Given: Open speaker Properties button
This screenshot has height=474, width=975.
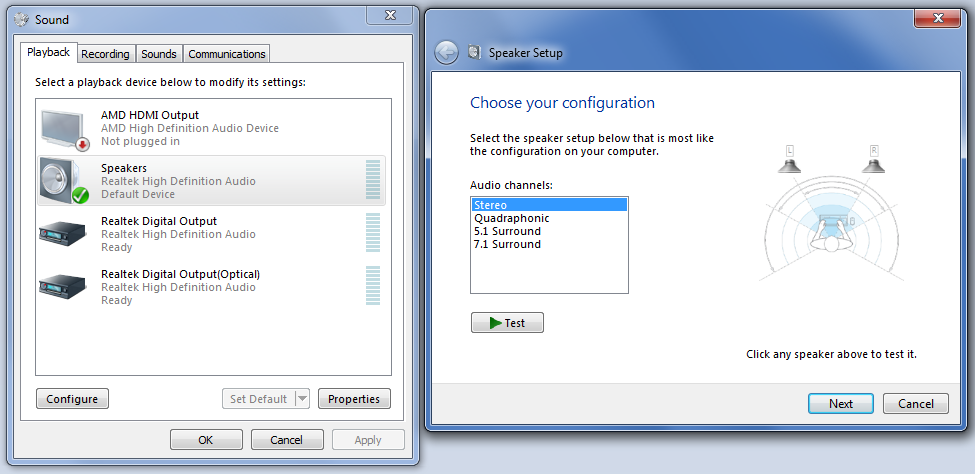Looking at the screenshot, I should [x=354, y=399].
